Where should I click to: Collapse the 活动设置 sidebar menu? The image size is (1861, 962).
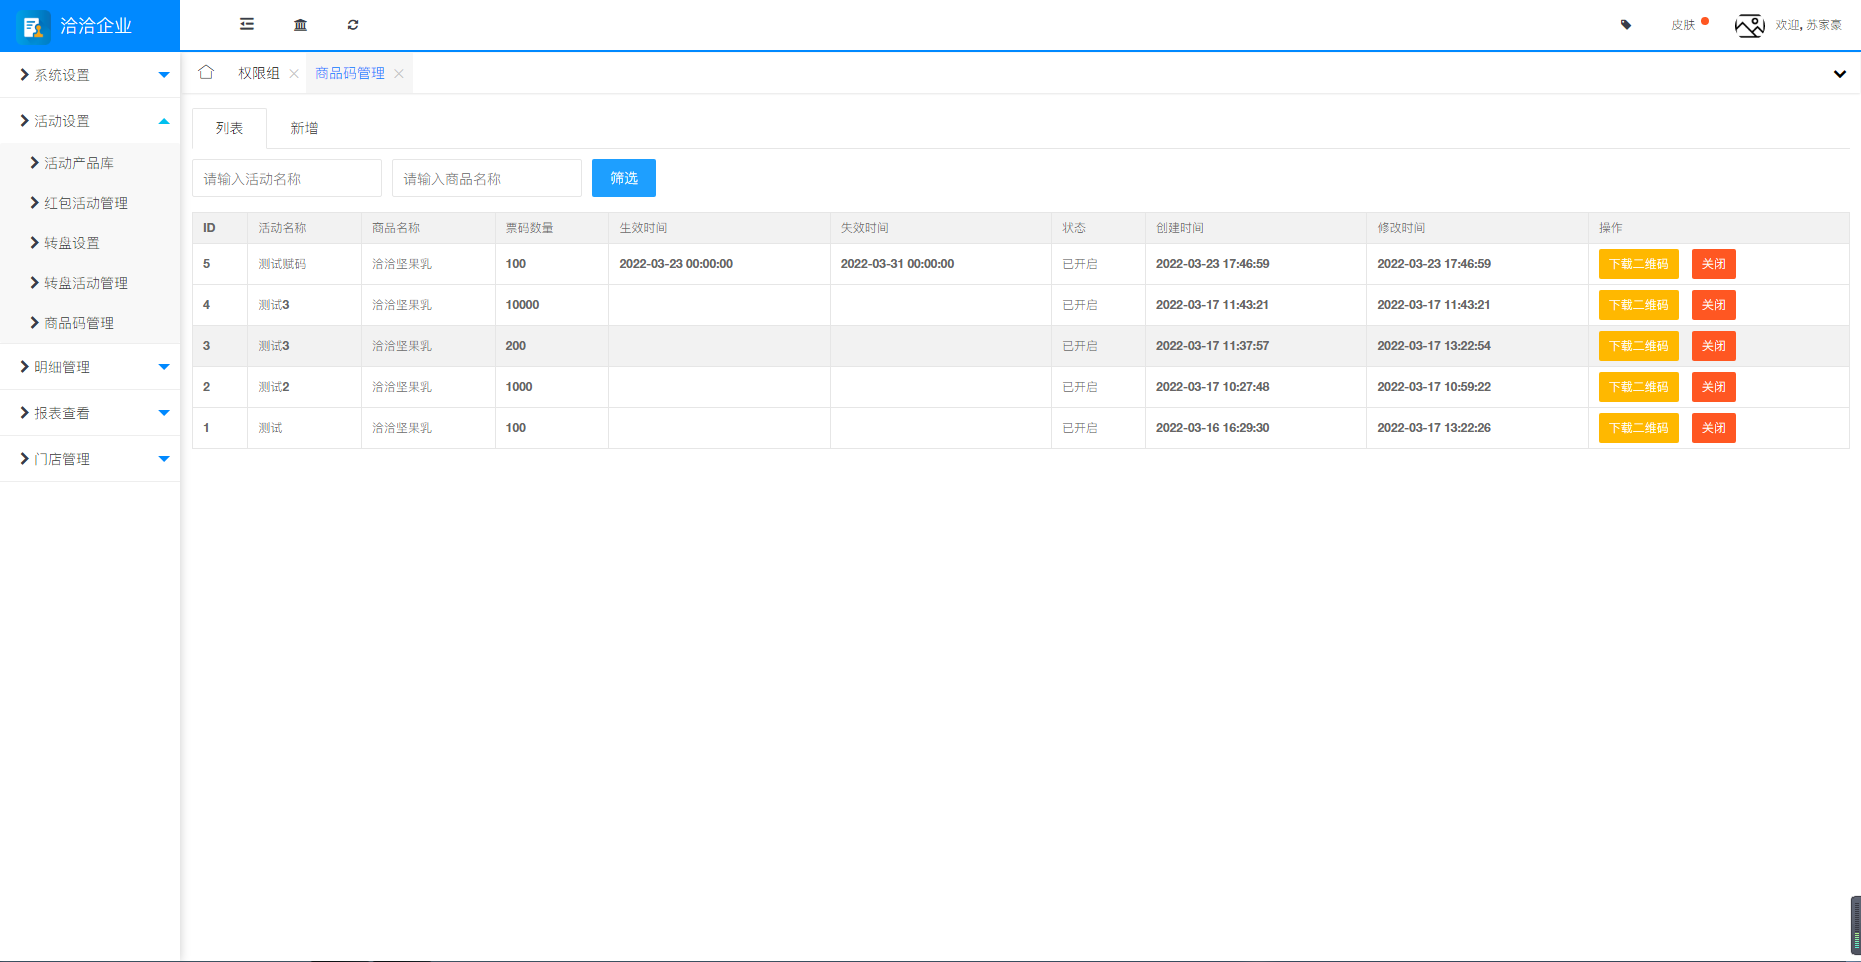tap(90, 121)
